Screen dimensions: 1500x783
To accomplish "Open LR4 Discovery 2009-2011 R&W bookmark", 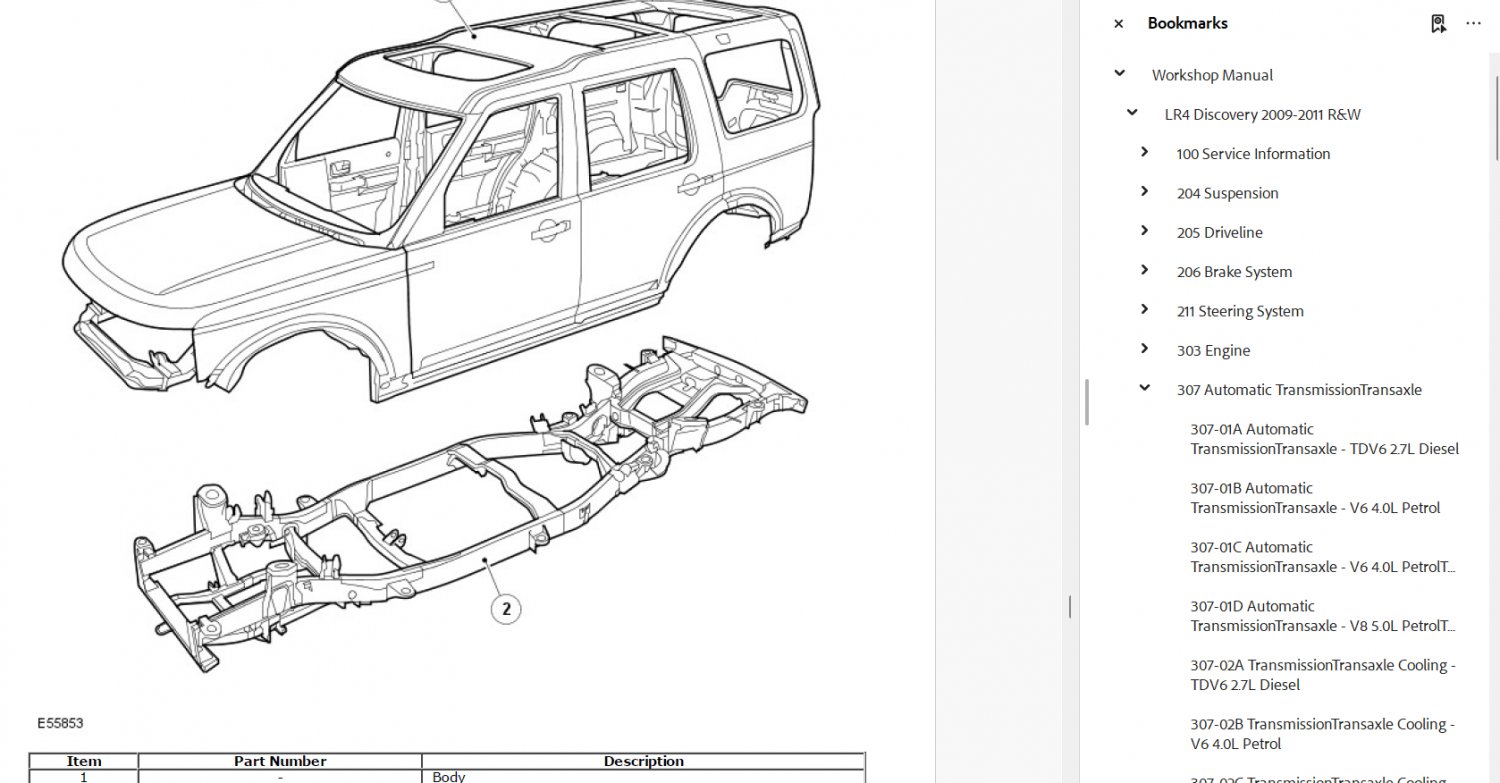I will pos(1262,114).
